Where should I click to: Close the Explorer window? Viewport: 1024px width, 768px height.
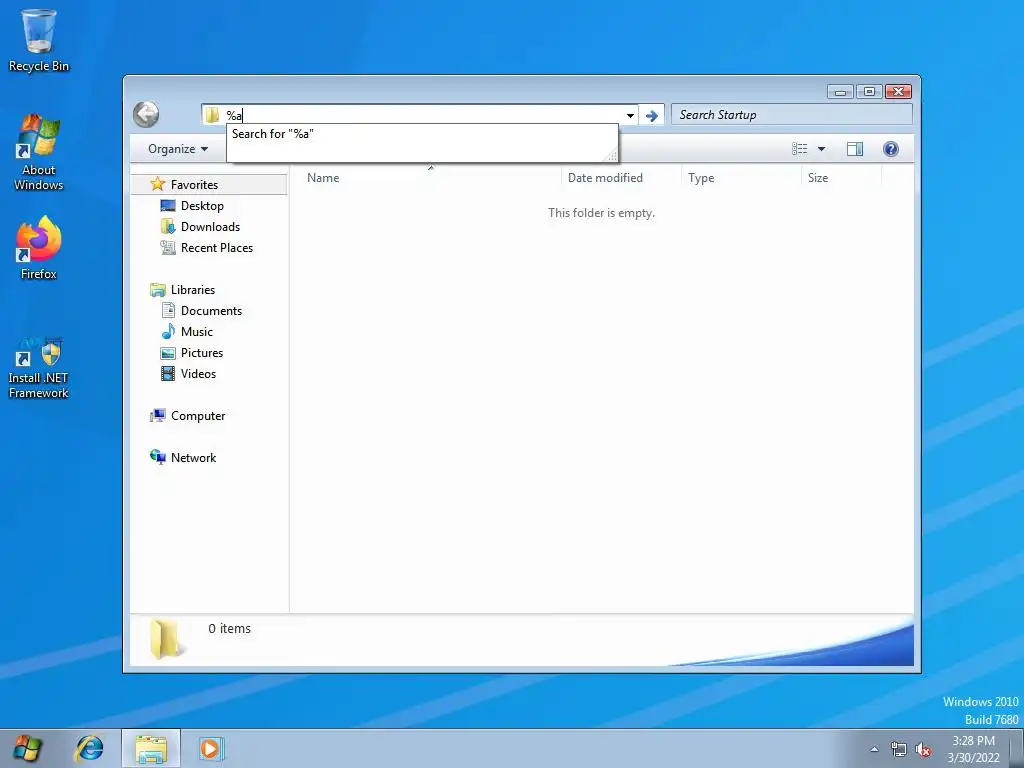899,91
